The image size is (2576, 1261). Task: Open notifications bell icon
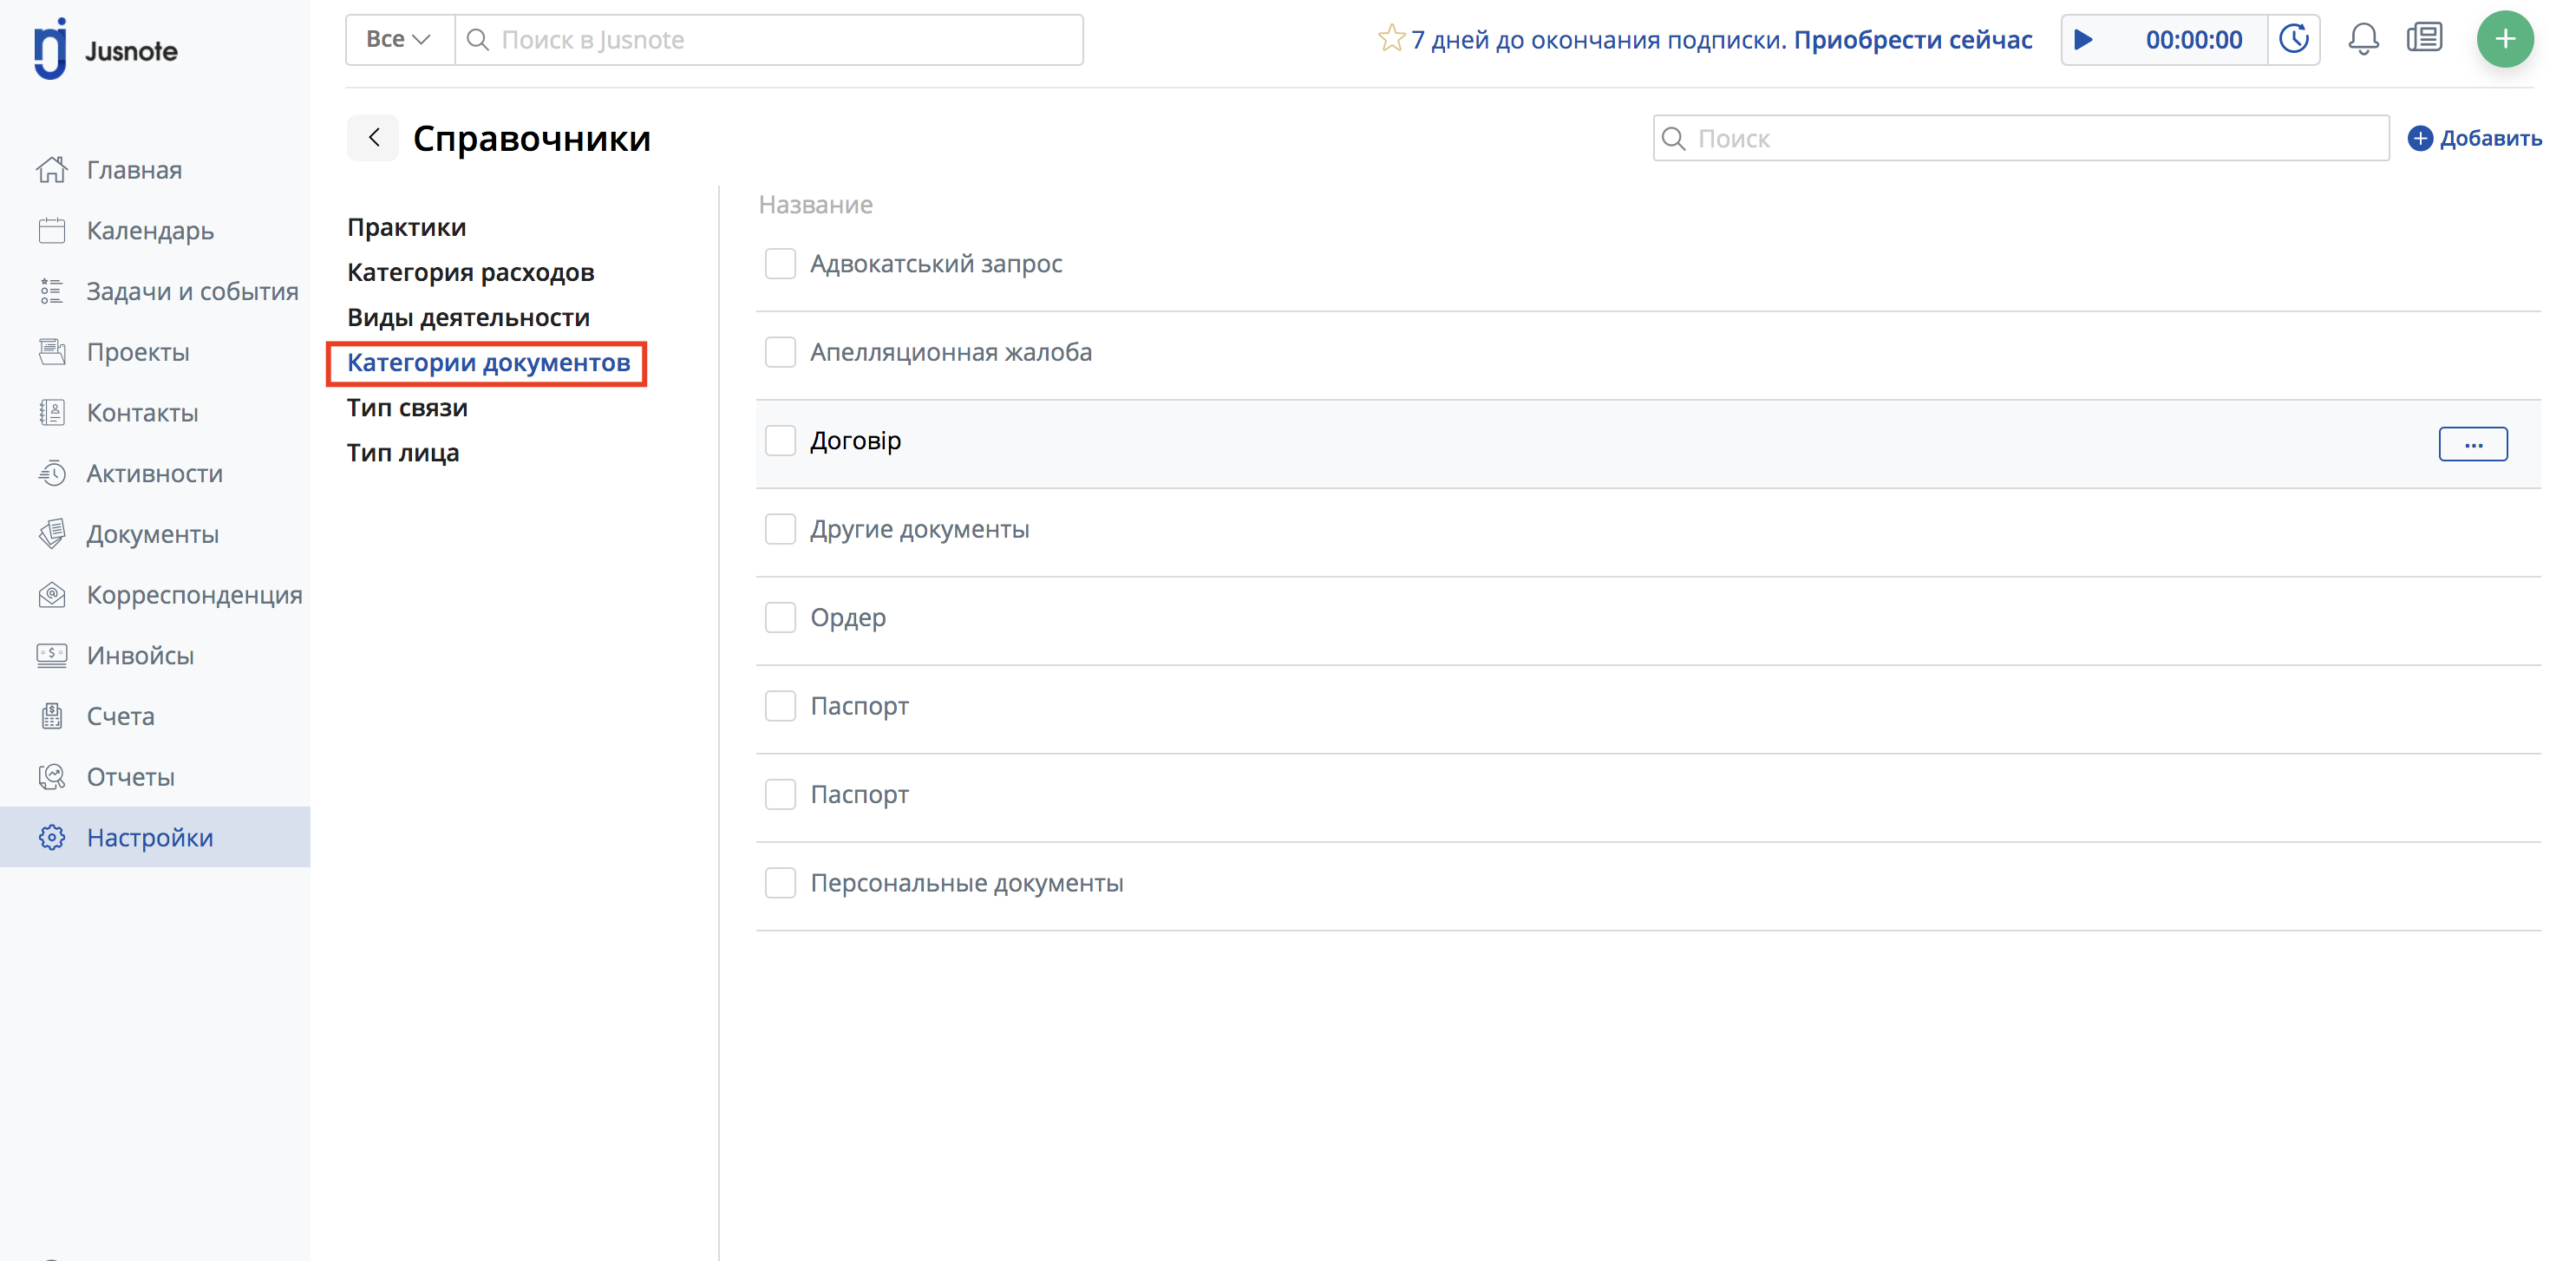[x=2363, y=40]
